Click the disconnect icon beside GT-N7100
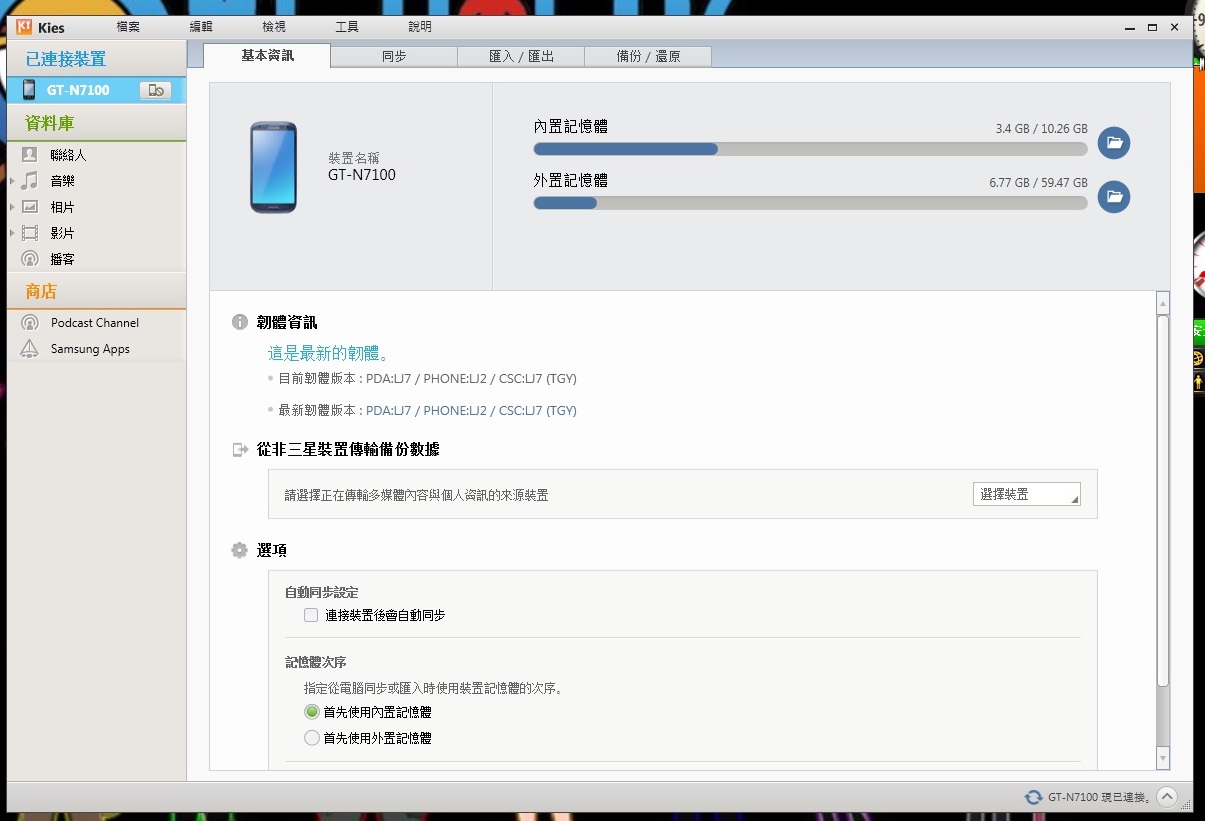 pos(155,91)
